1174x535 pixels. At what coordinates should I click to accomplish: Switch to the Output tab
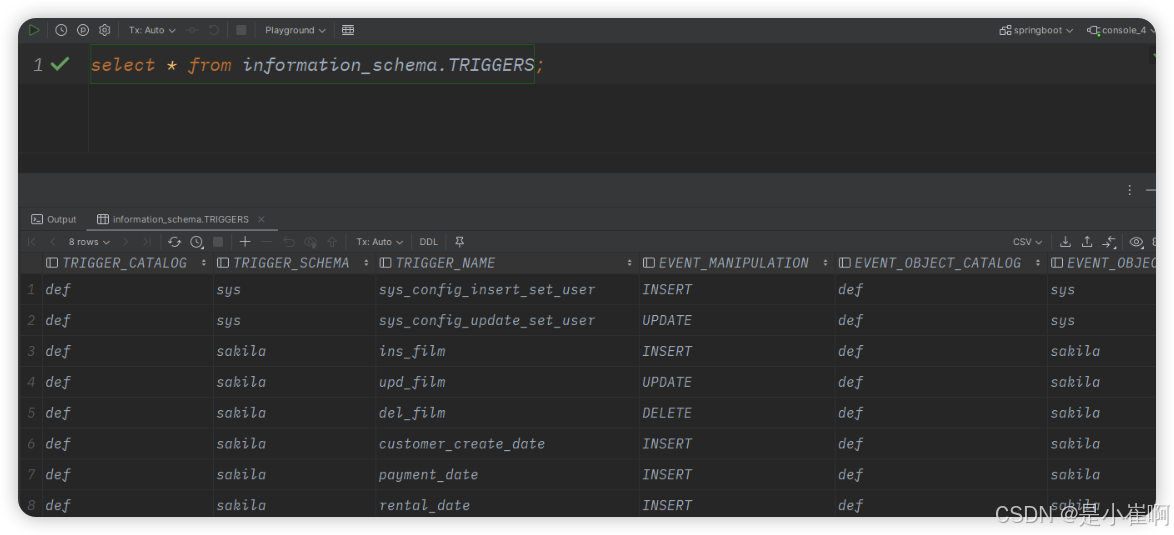pos(54,219)
